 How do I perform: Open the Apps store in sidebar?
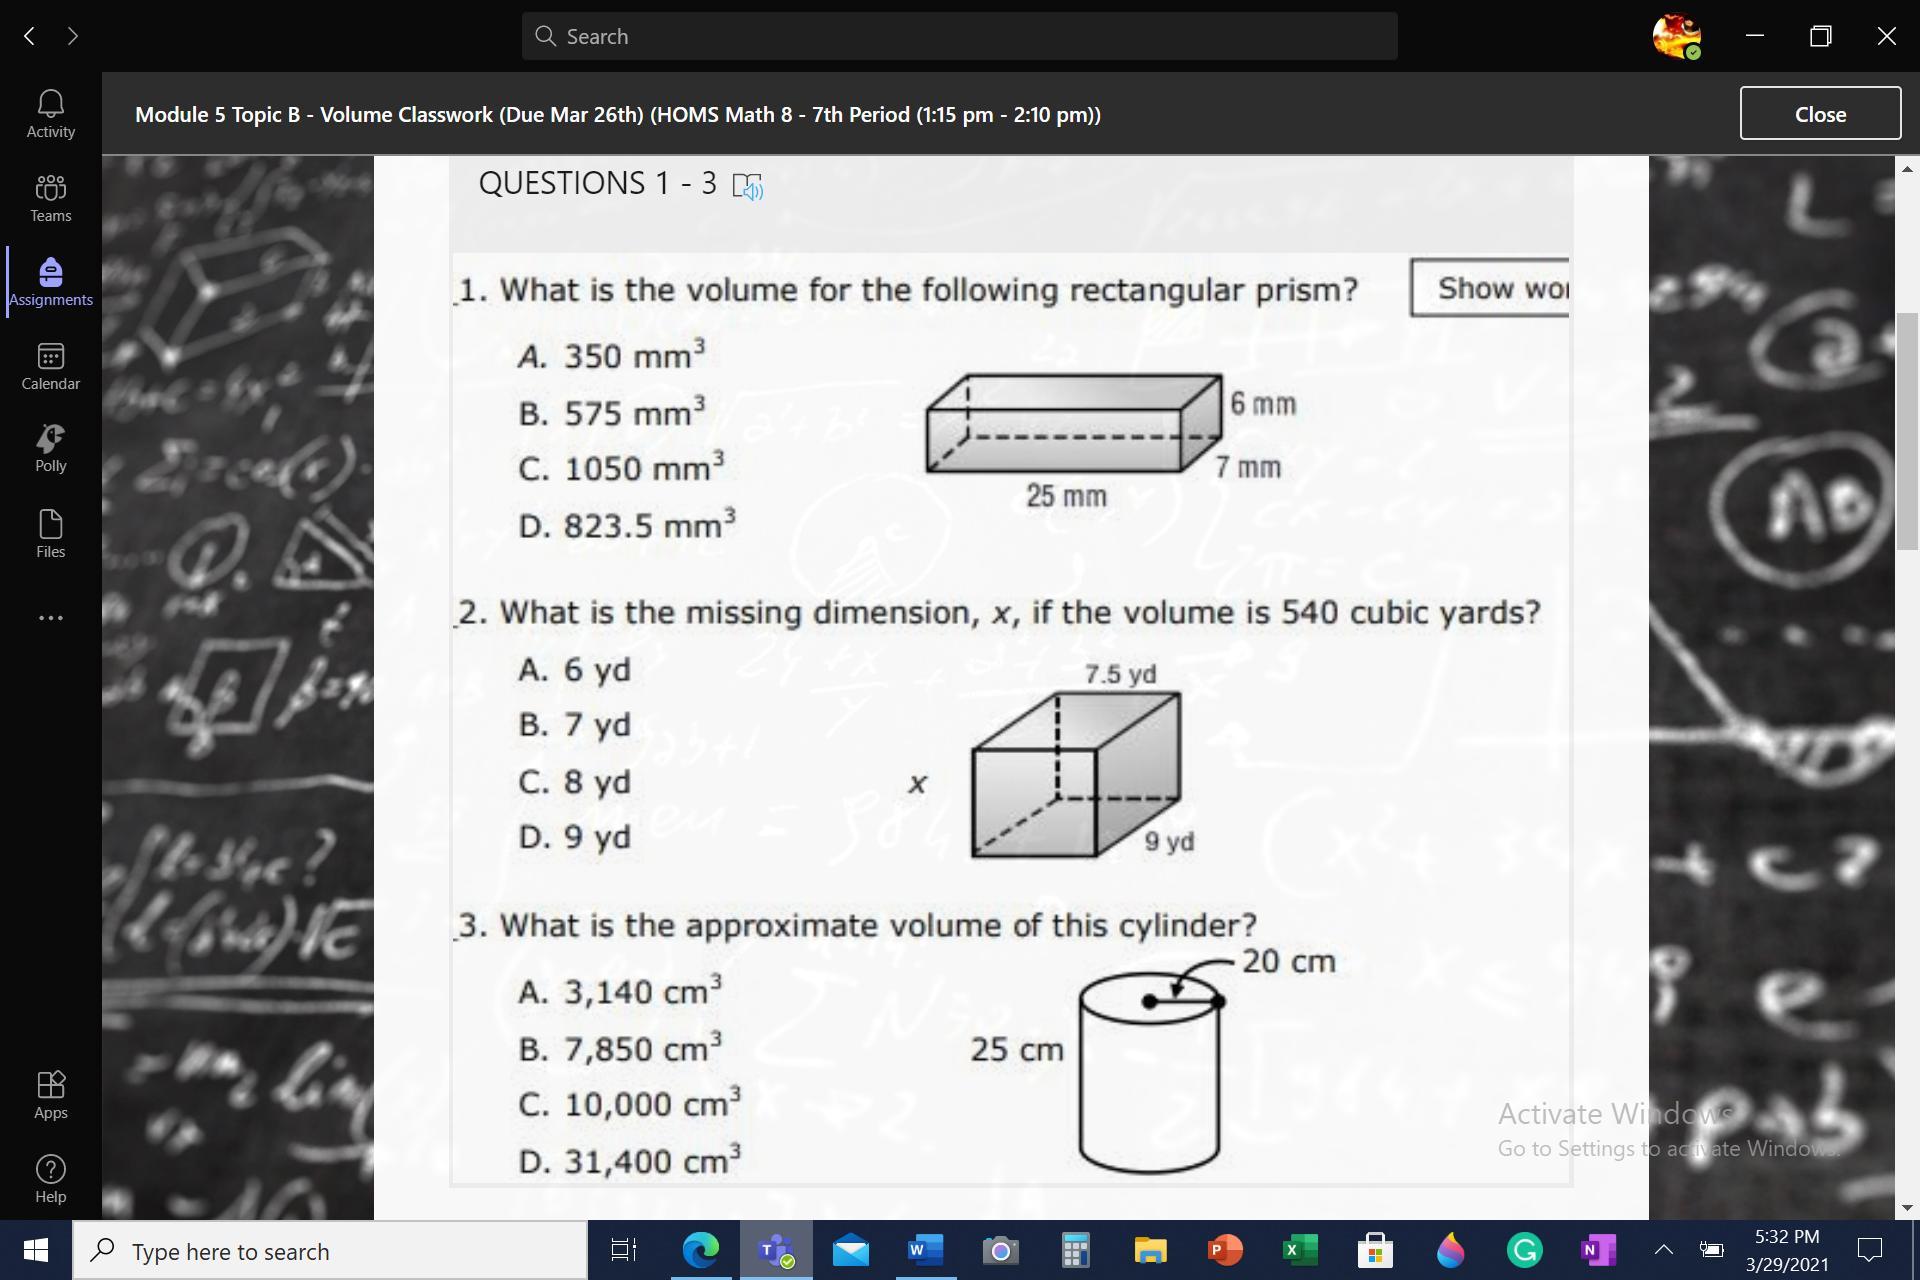(x=50, y=1095)
